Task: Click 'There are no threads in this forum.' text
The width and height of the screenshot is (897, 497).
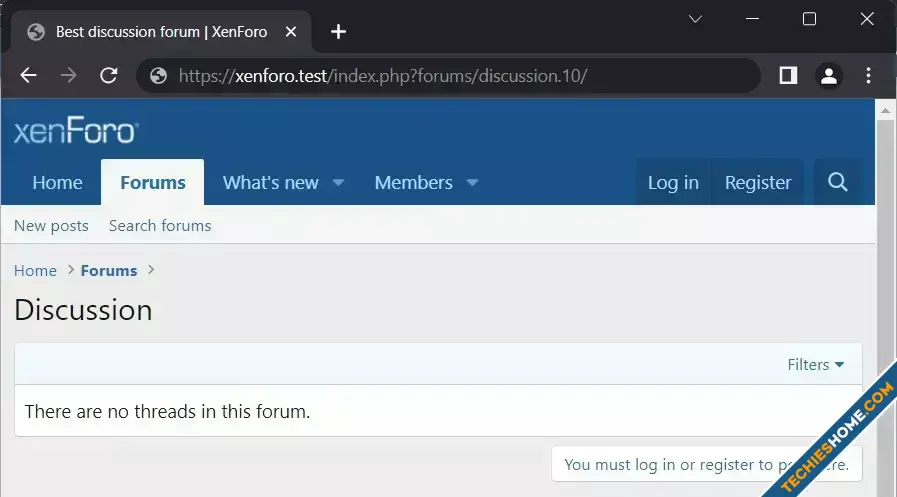Action: 167,411
